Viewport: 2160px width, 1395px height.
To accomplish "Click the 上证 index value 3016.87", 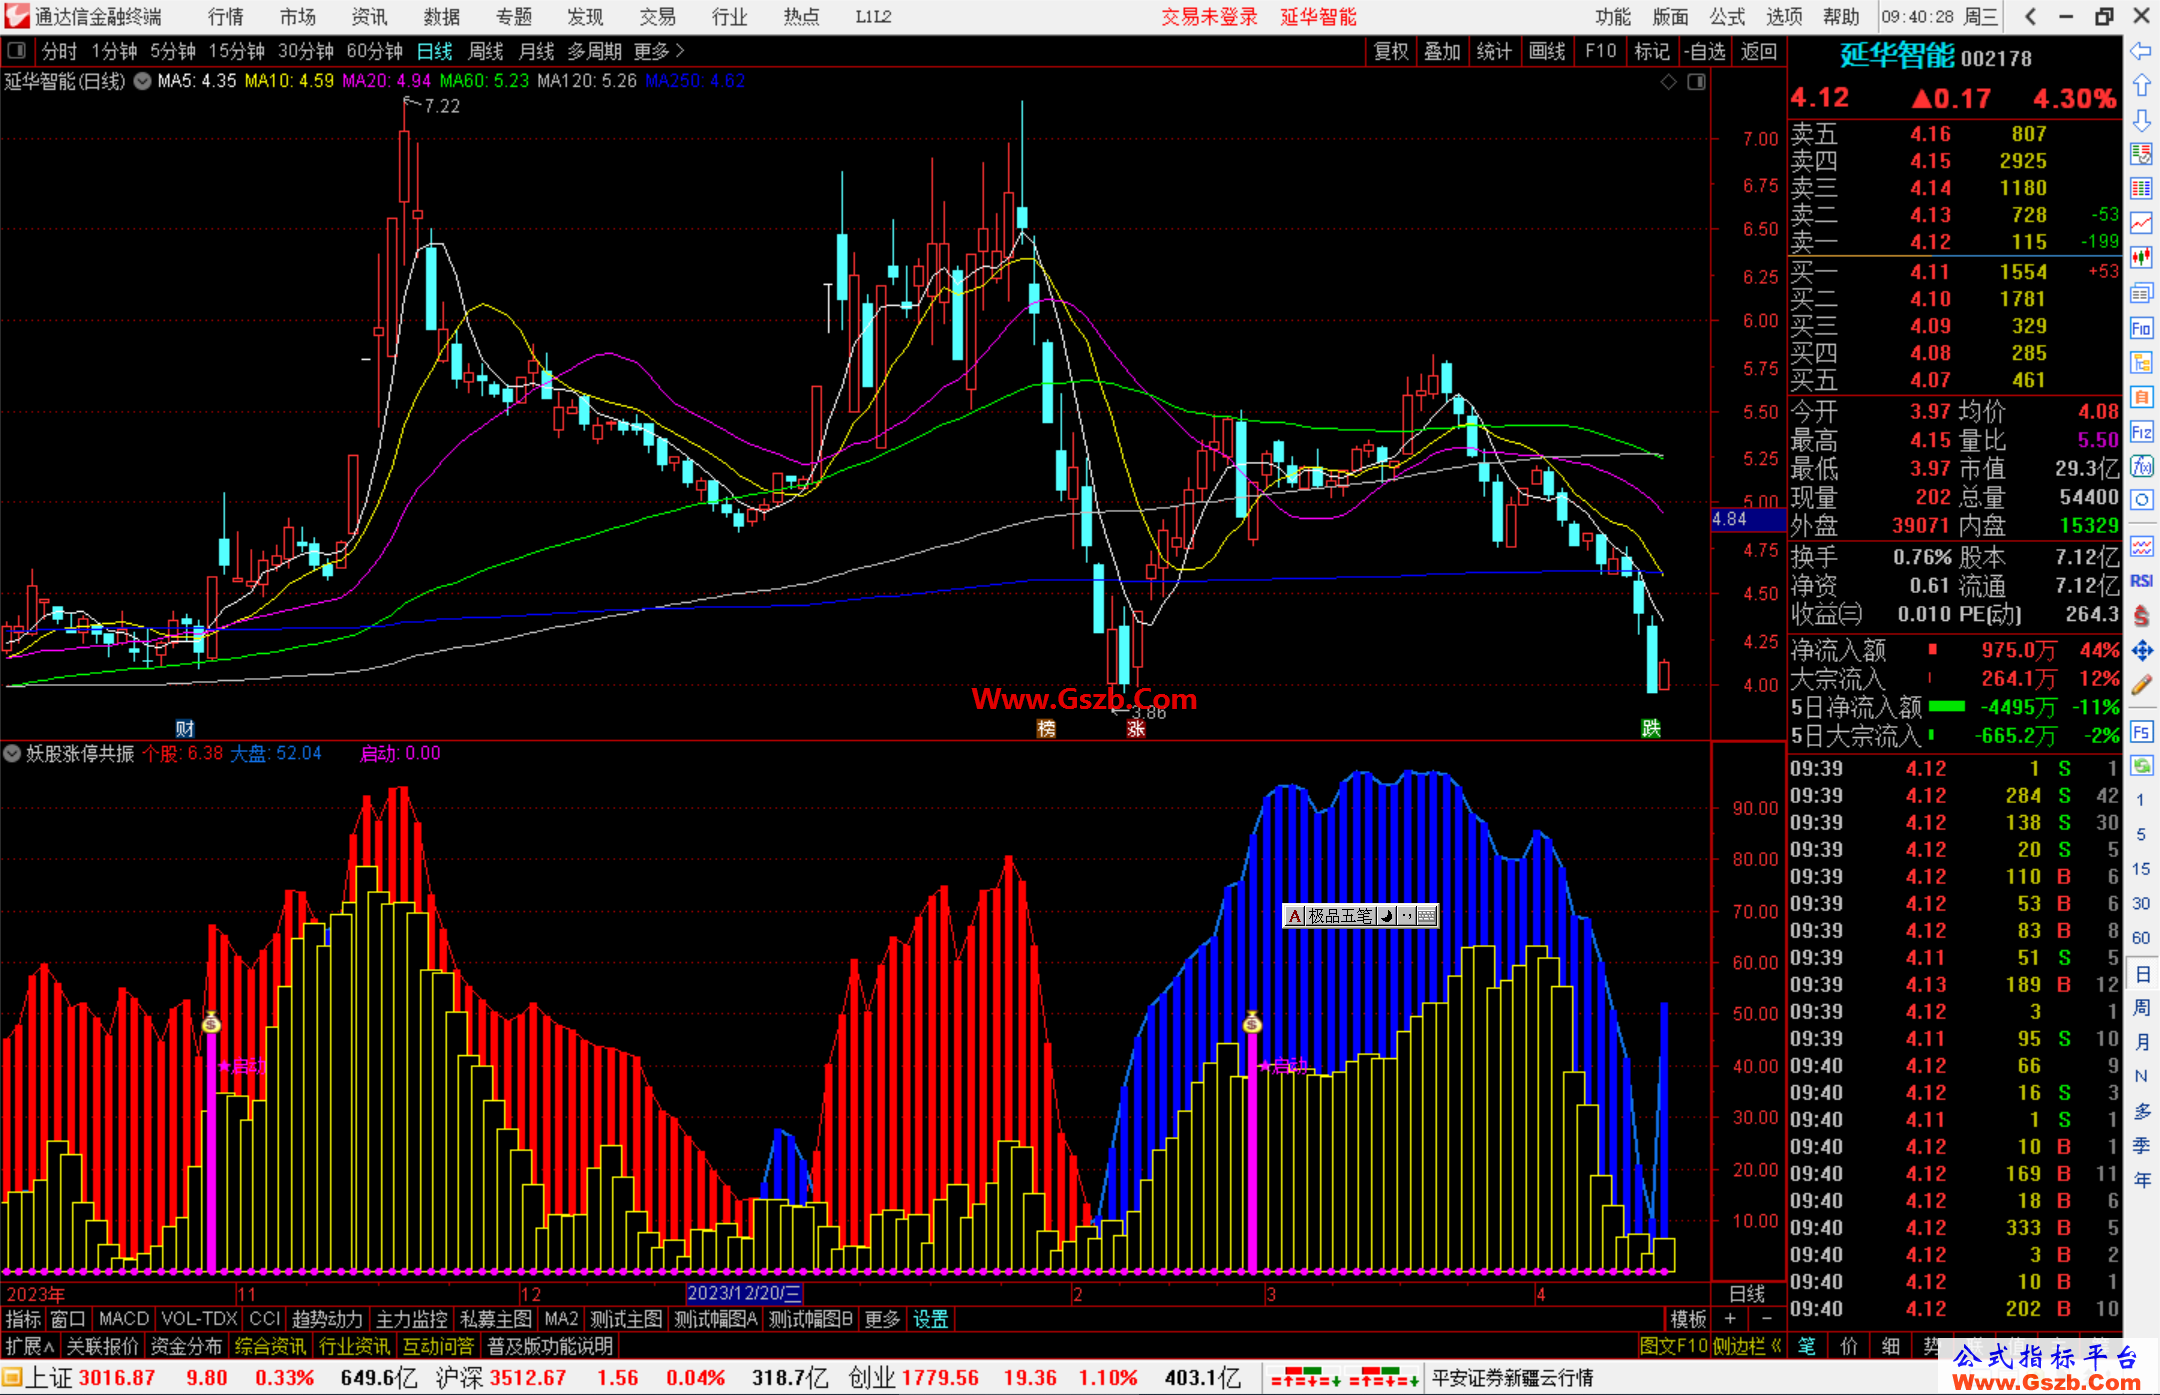I will (x=117, y=1379).
